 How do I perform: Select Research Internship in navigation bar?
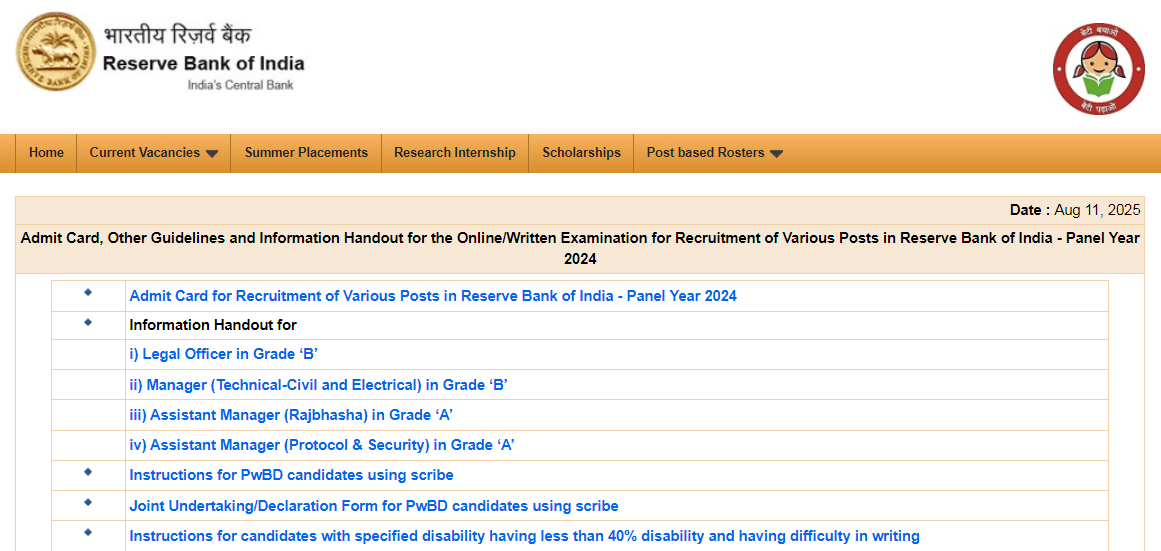[x=454, y=153]
